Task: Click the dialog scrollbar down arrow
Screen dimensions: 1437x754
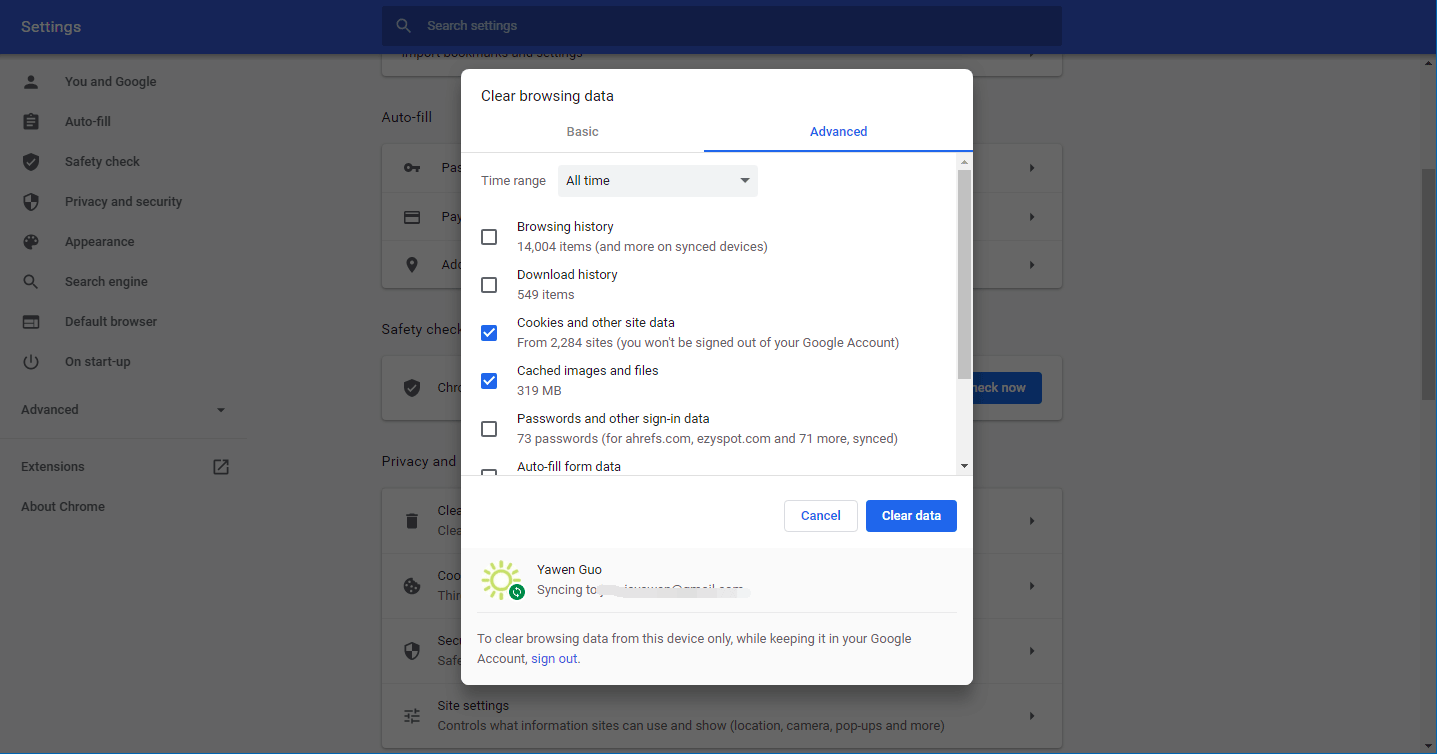Action: coord(964,466)
